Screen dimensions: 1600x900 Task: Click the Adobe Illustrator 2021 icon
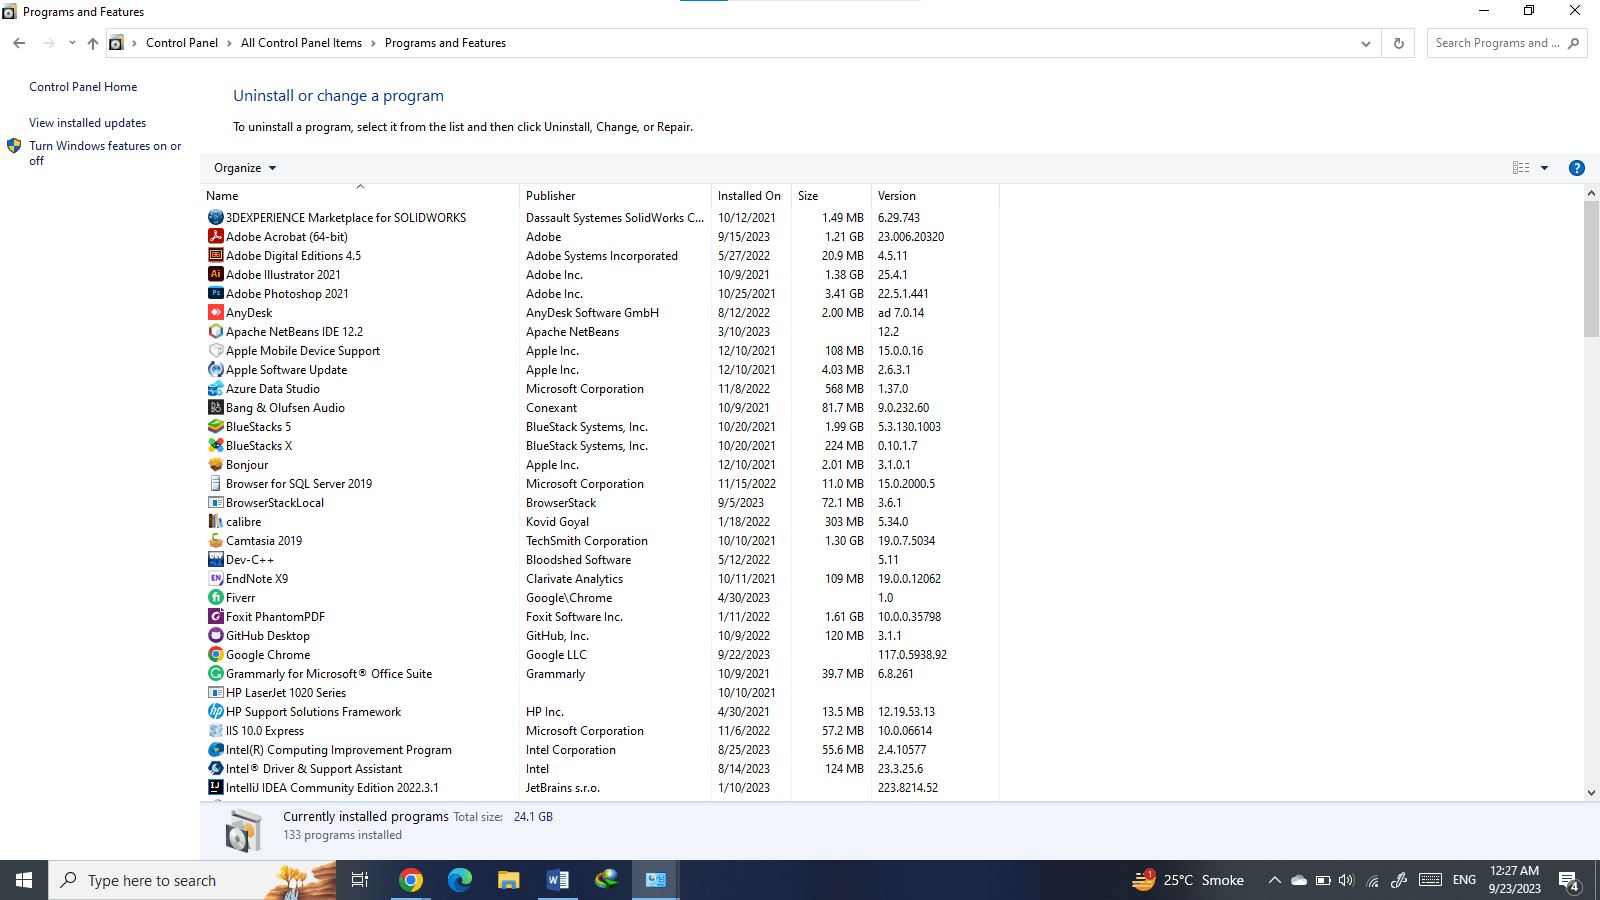coord(215,274)
